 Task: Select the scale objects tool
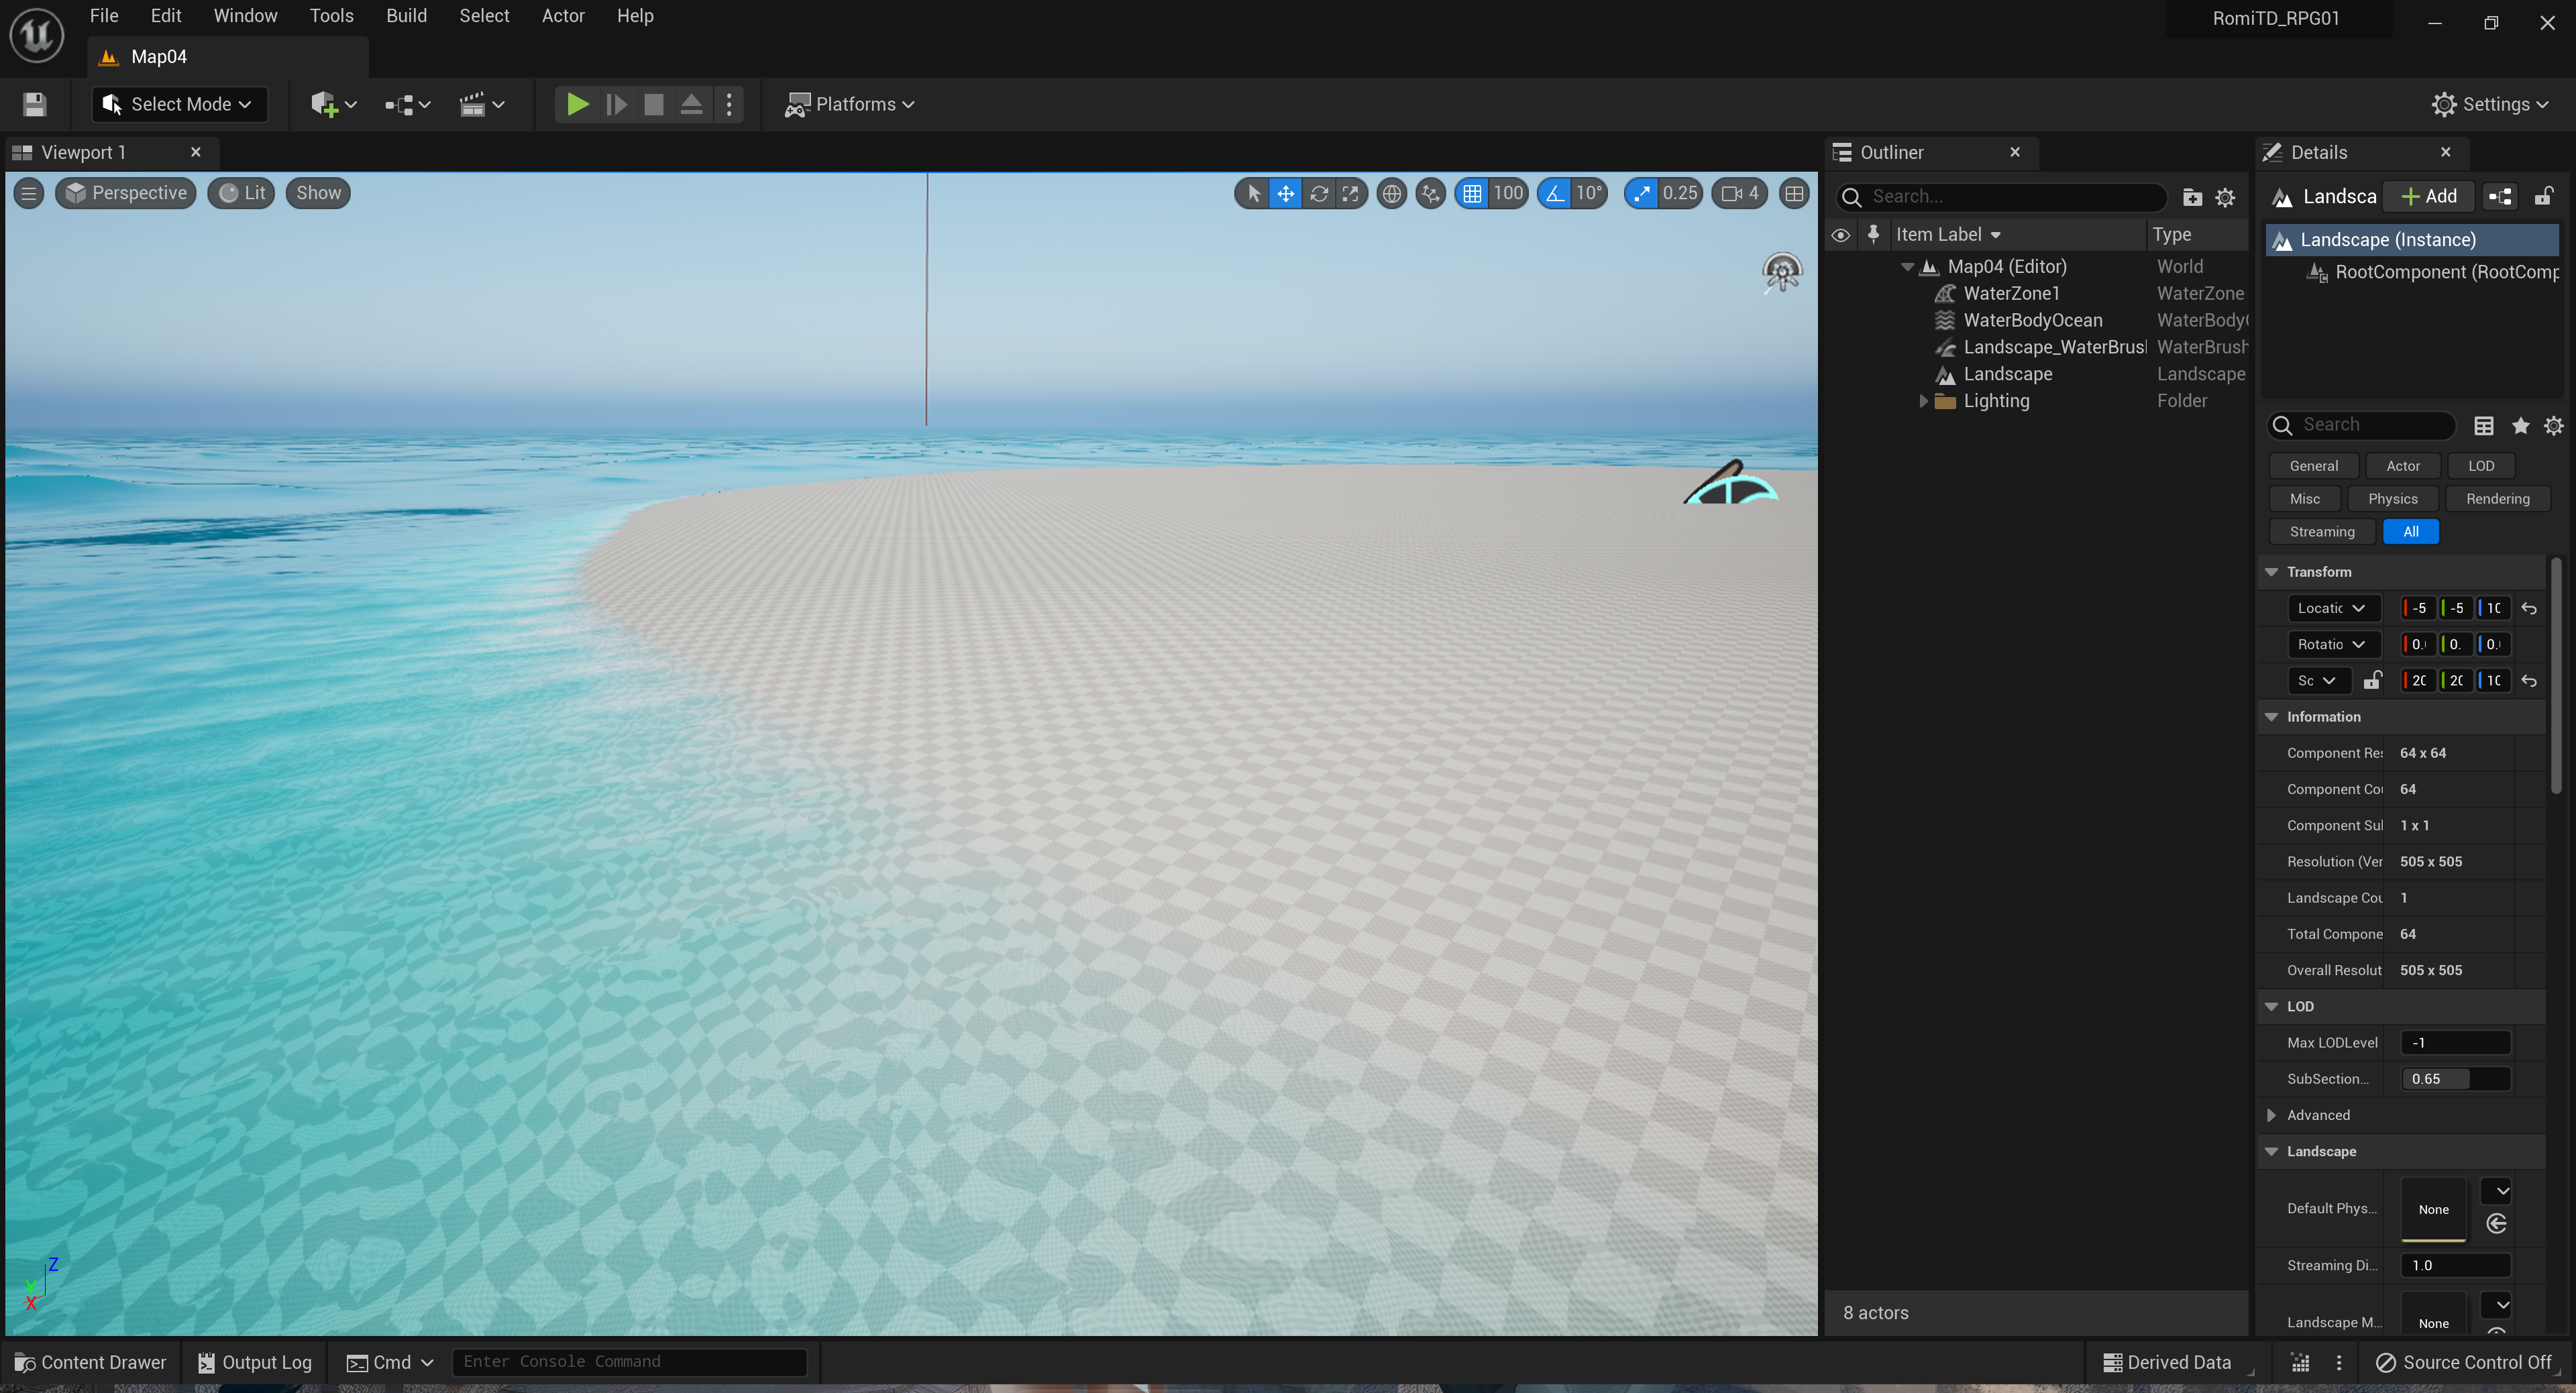pyautogui.click(x=1351, y=193)
